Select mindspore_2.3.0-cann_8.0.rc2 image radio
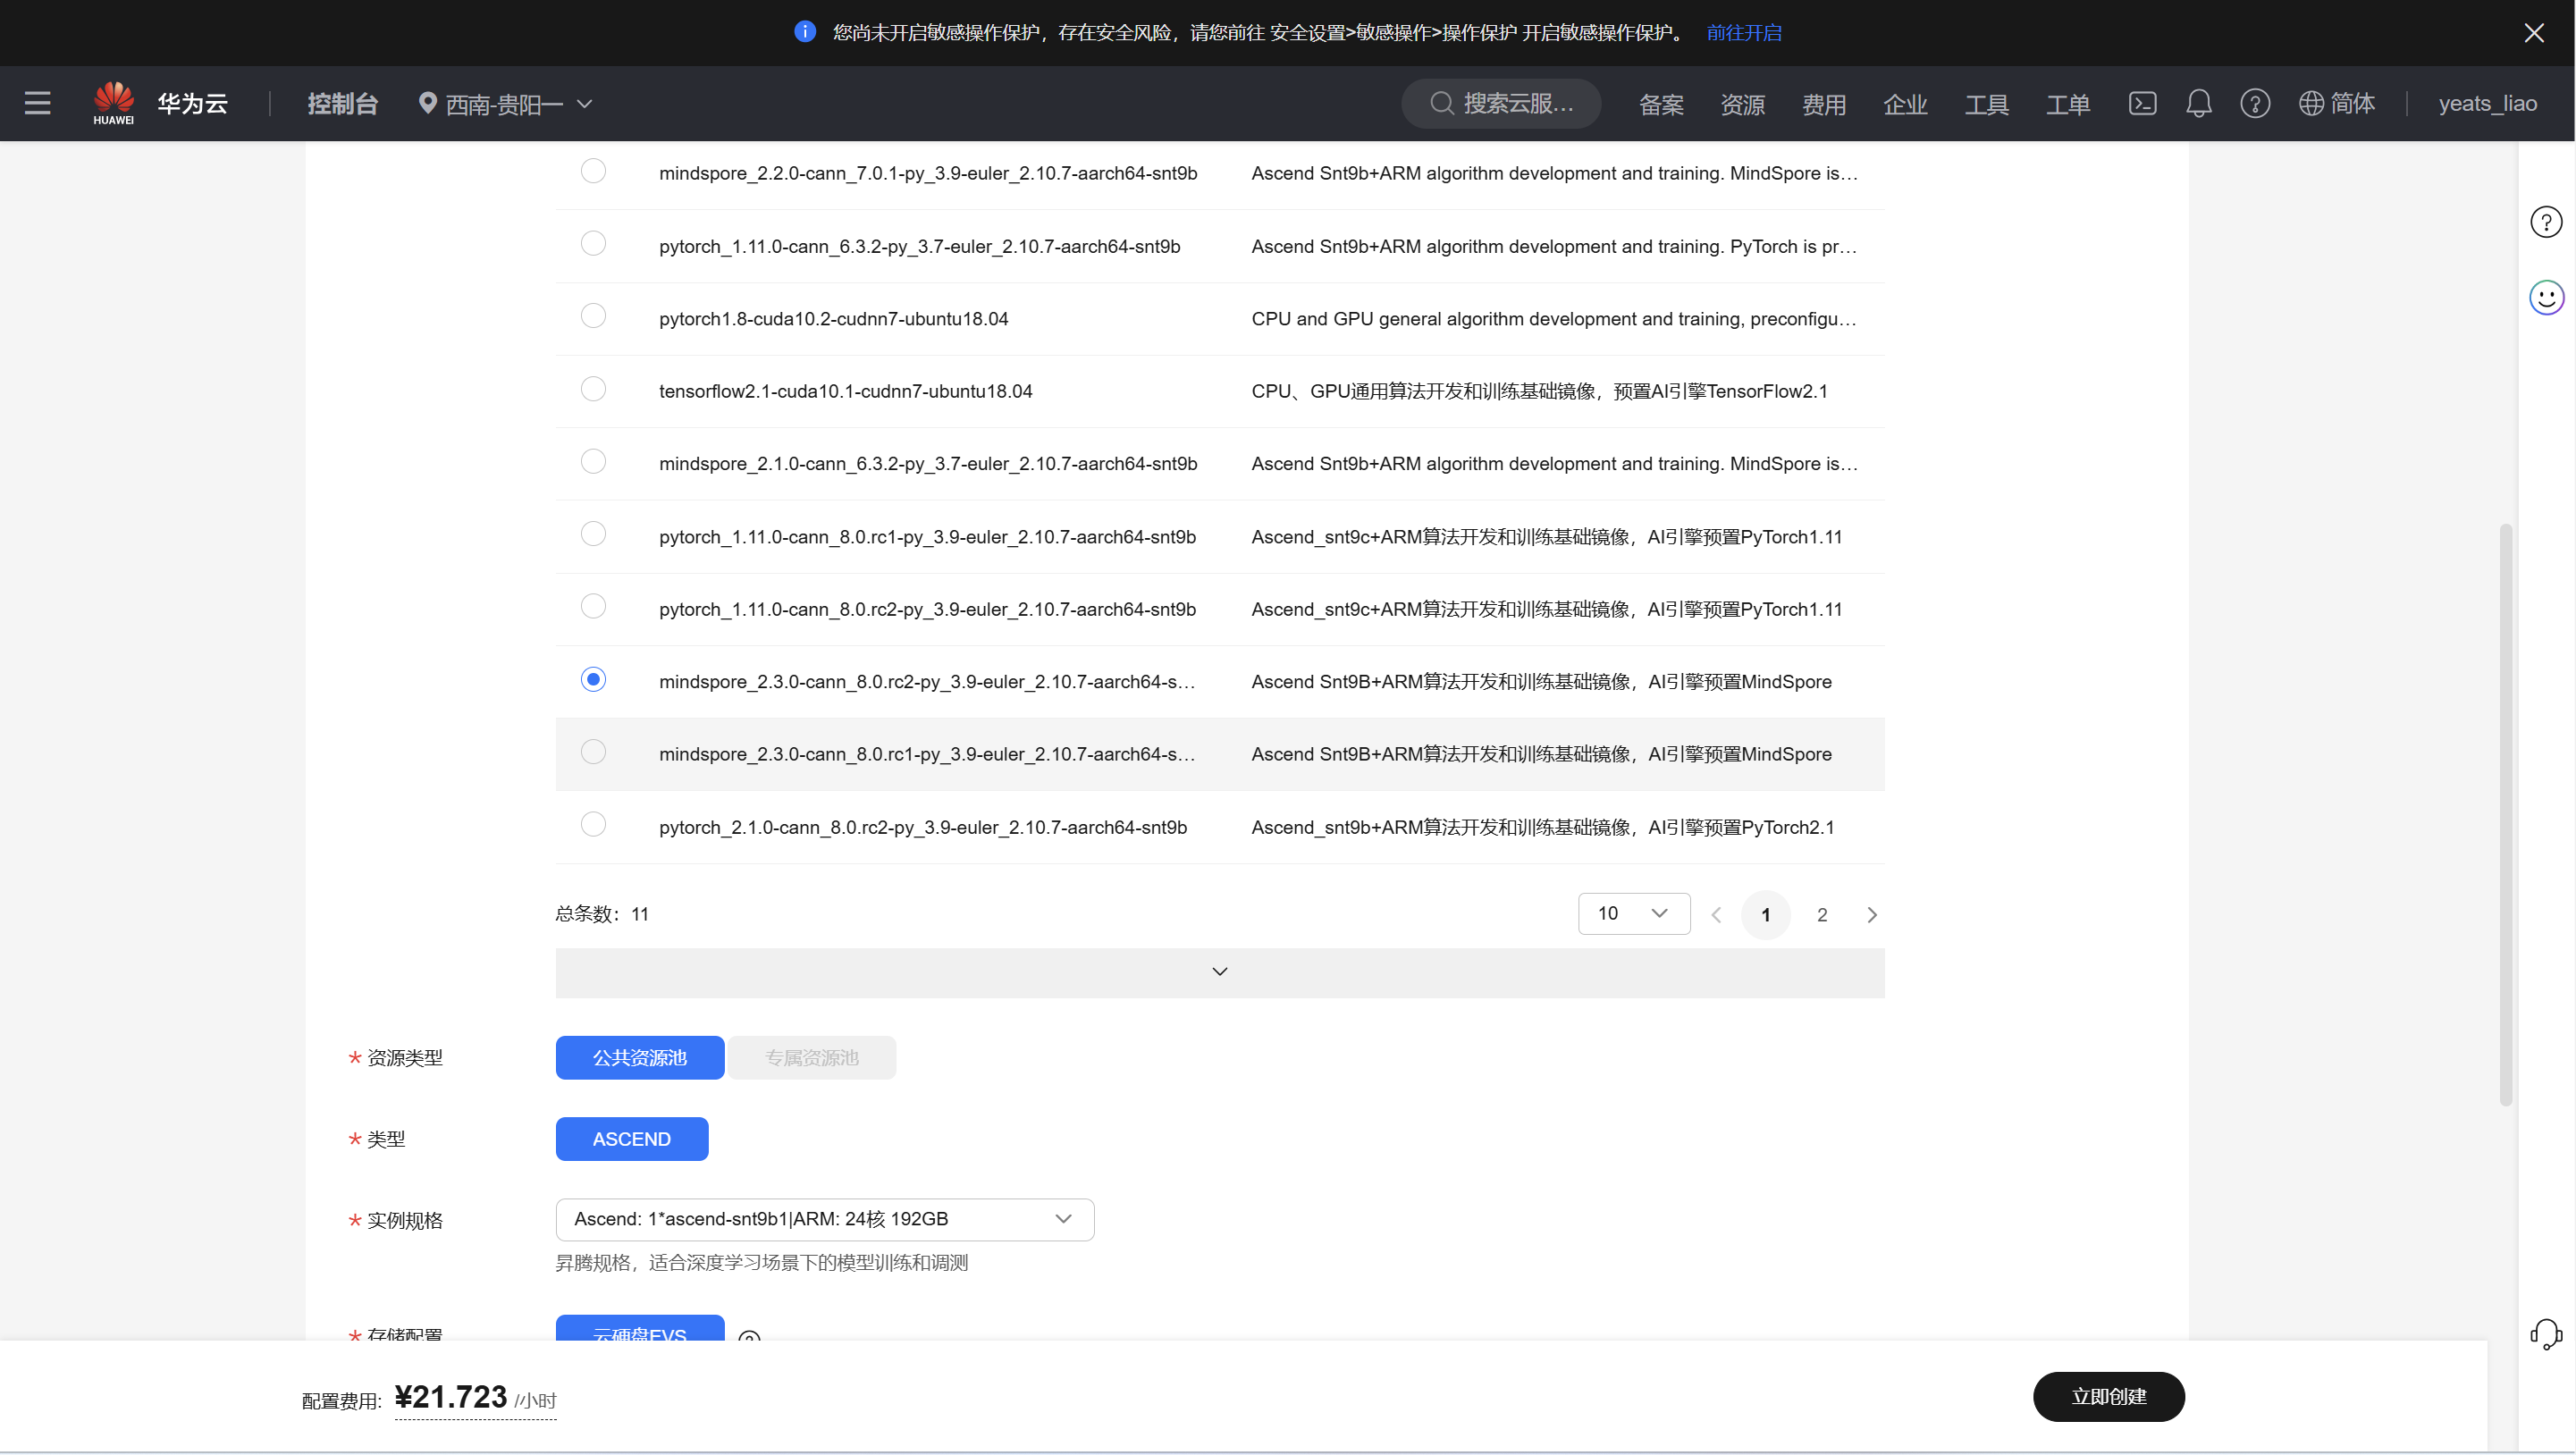Viewport: 2576px width, 1455px height. click(593, 680)
